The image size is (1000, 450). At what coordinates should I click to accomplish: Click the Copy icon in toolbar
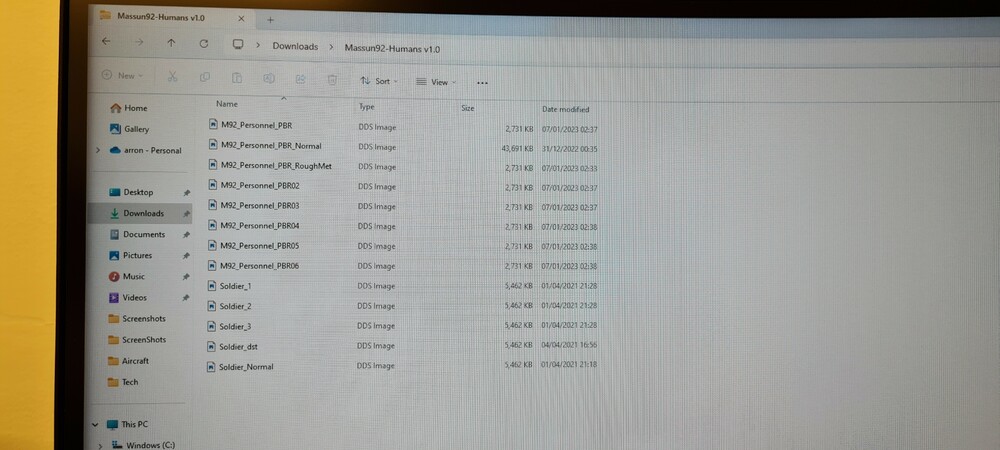[x=205, y=77]
